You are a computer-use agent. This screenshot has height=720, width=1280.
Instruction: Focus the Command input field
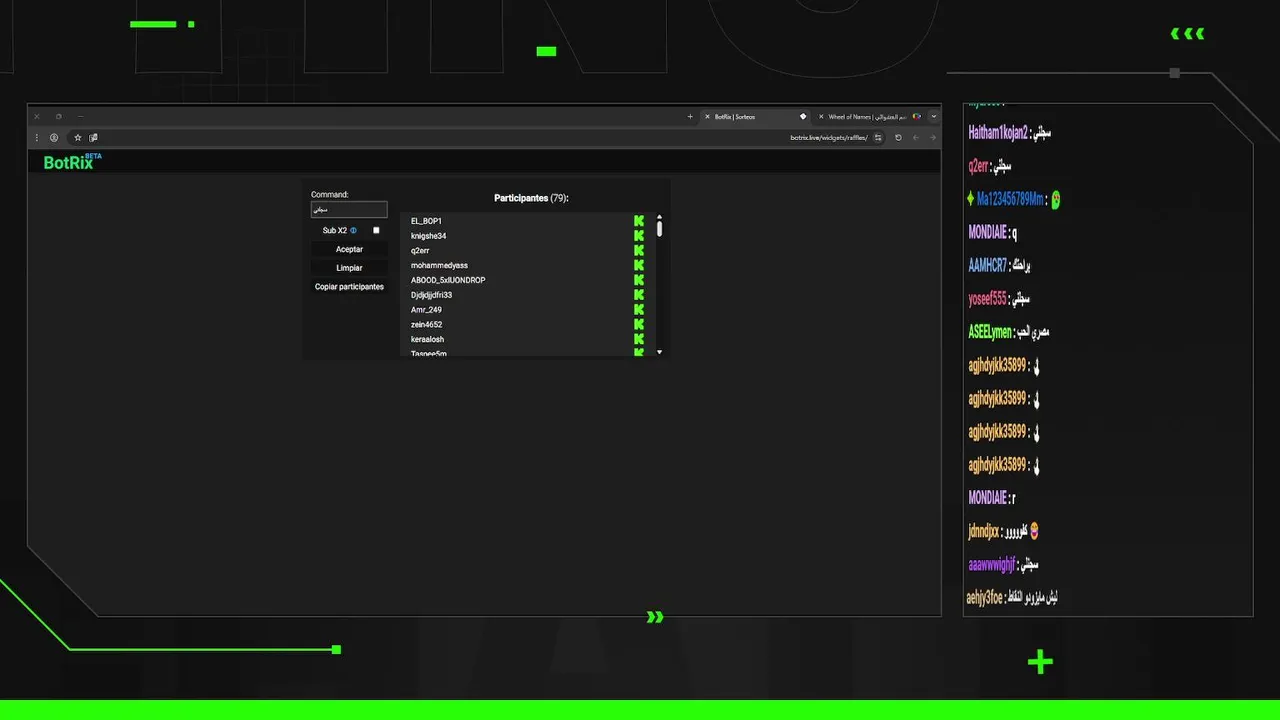pyautogui.click(x=349, y=210)
